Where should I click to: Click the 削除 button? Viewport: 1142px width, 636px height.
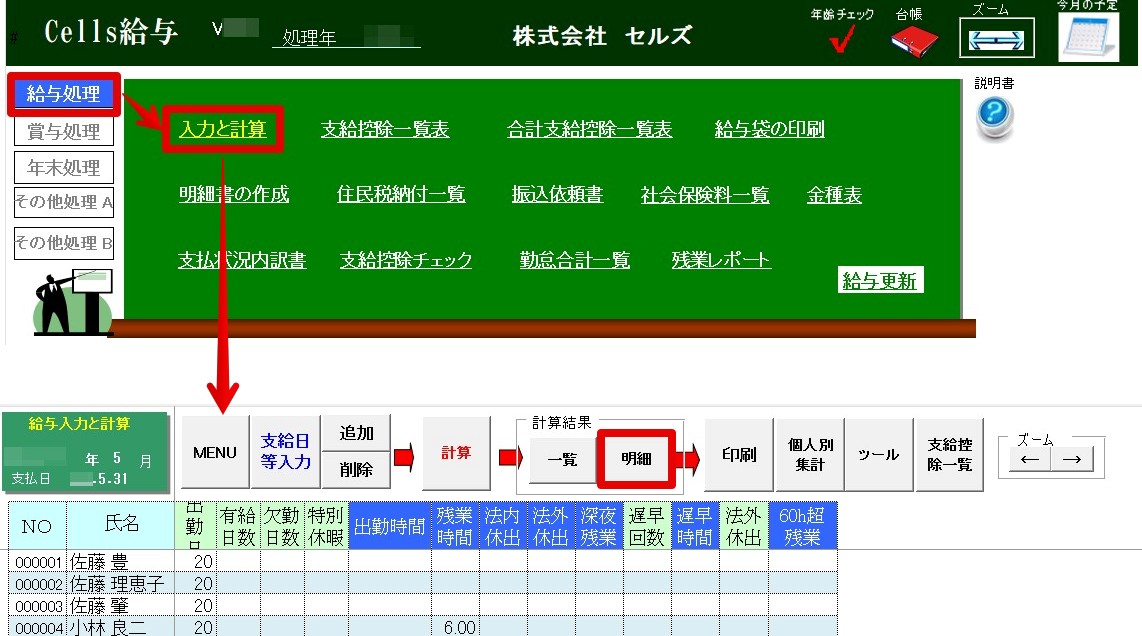coord(356,470)
